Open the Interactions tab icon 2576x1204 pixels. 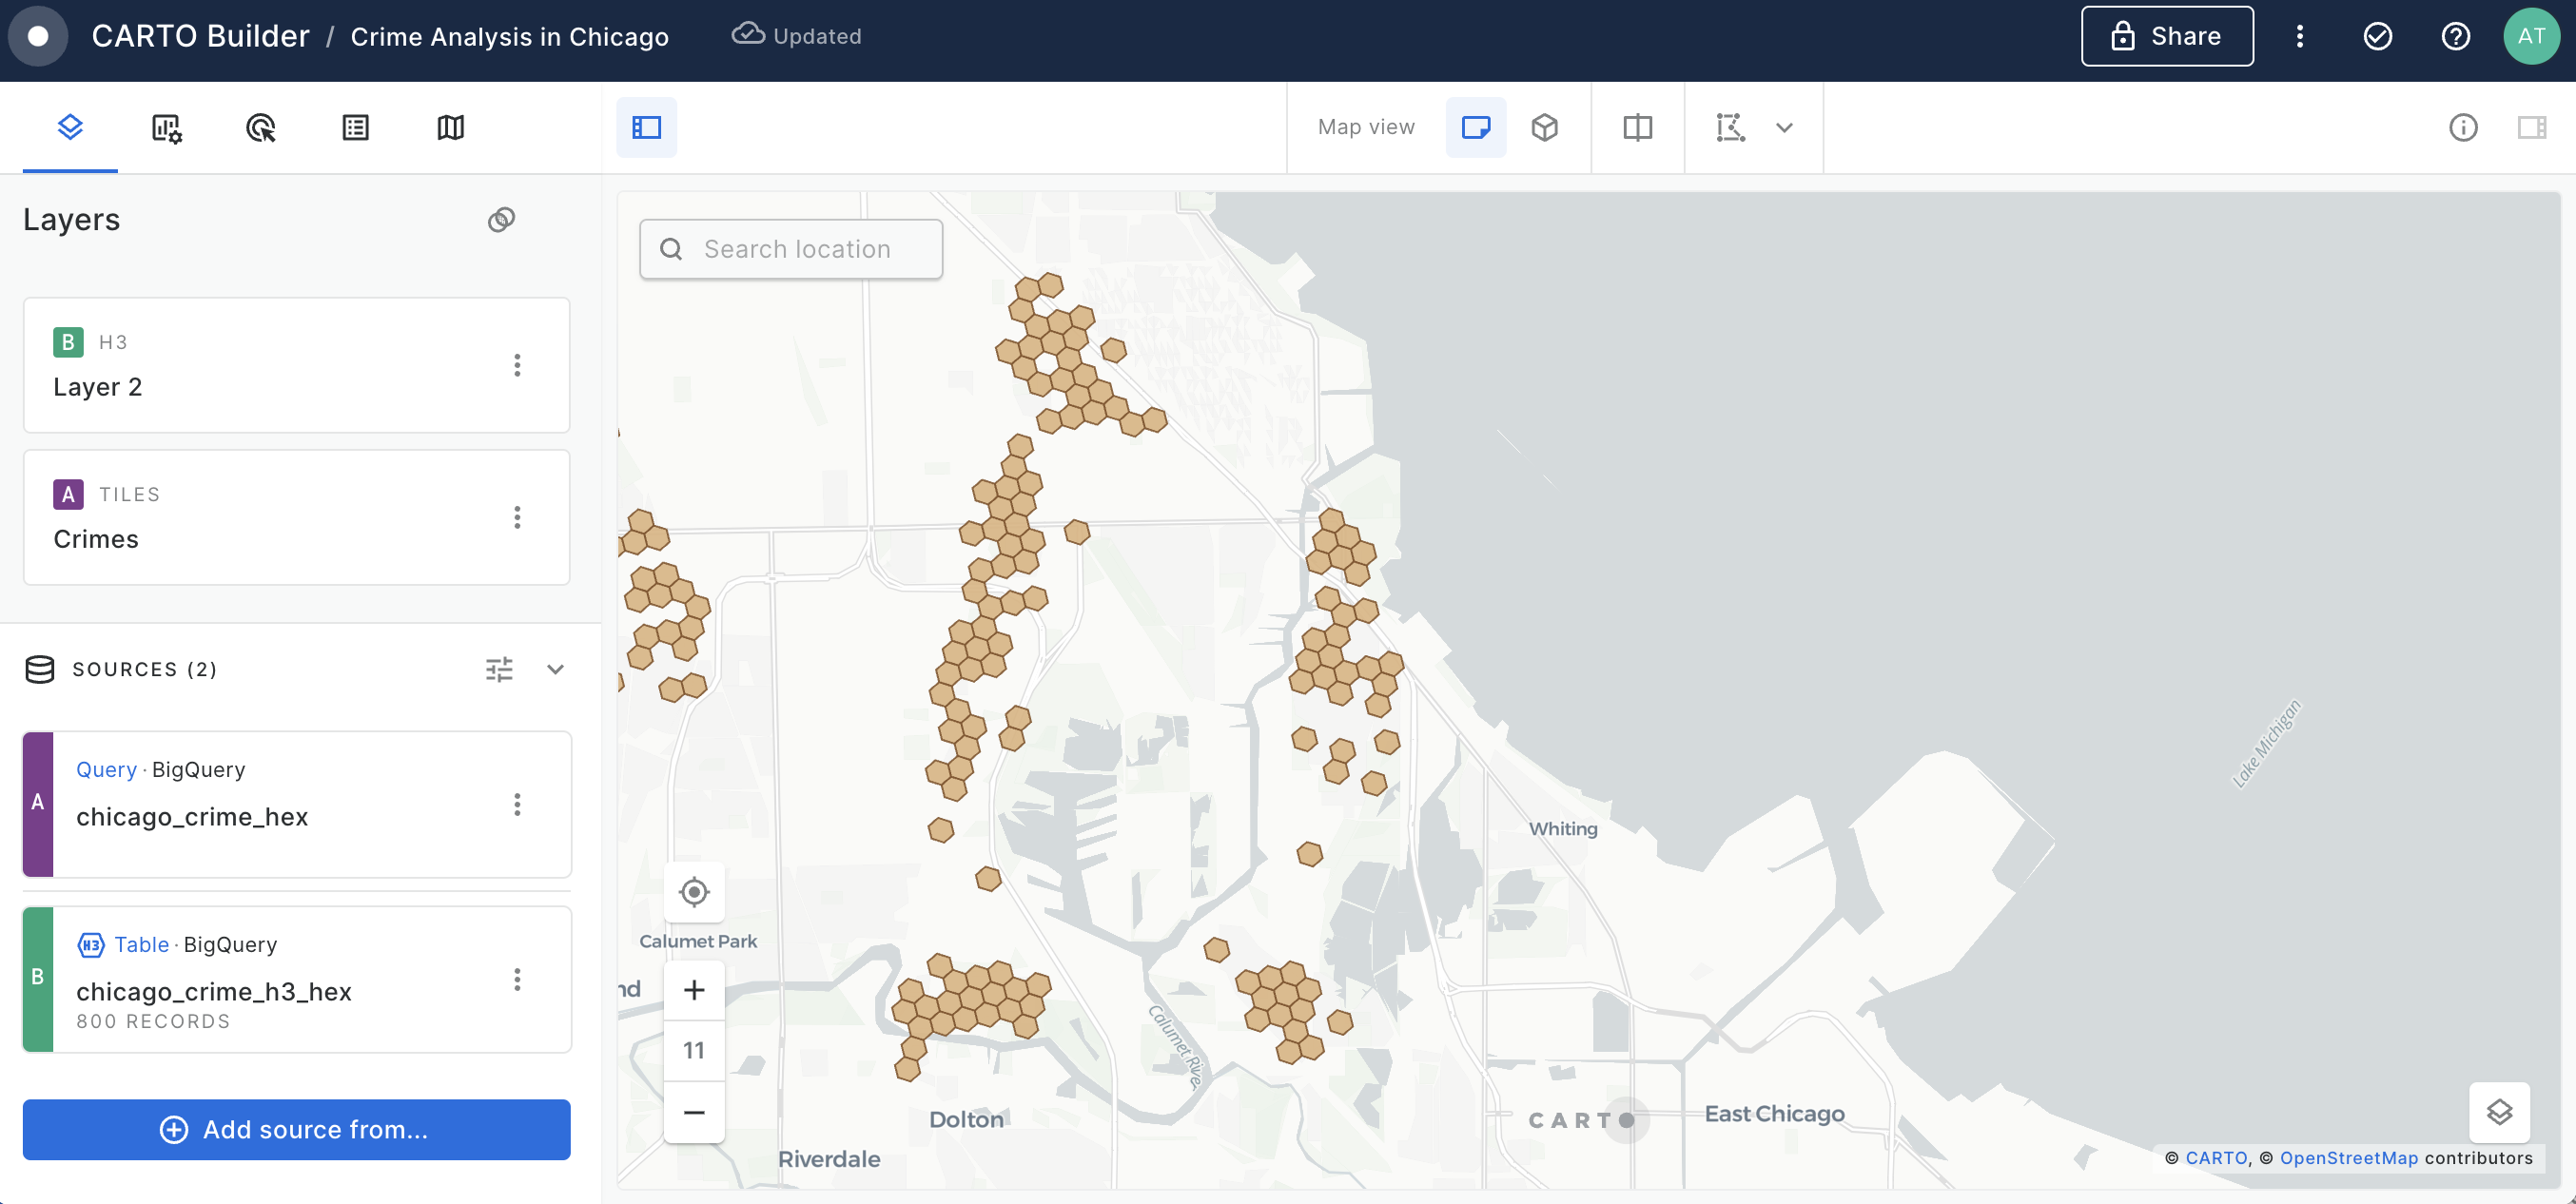click(261, 127)
